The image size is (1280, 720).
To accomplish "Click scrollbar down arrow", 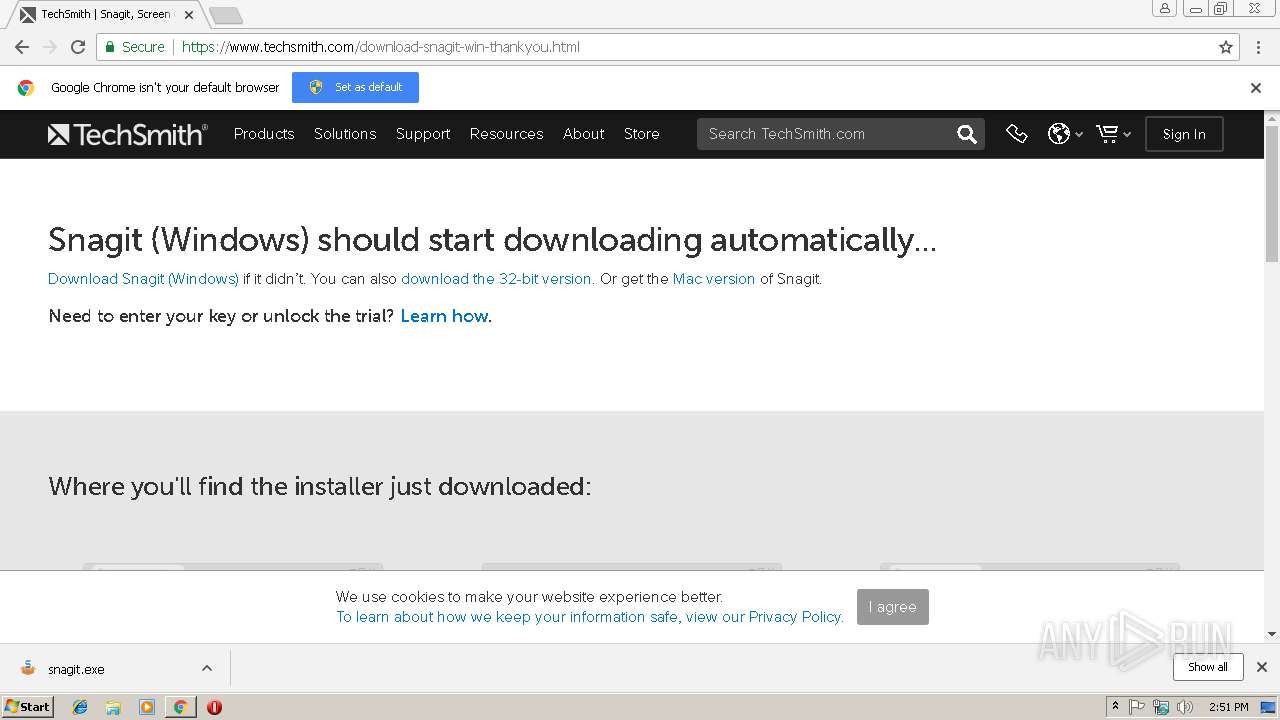I will click(x=1272, y=634).
